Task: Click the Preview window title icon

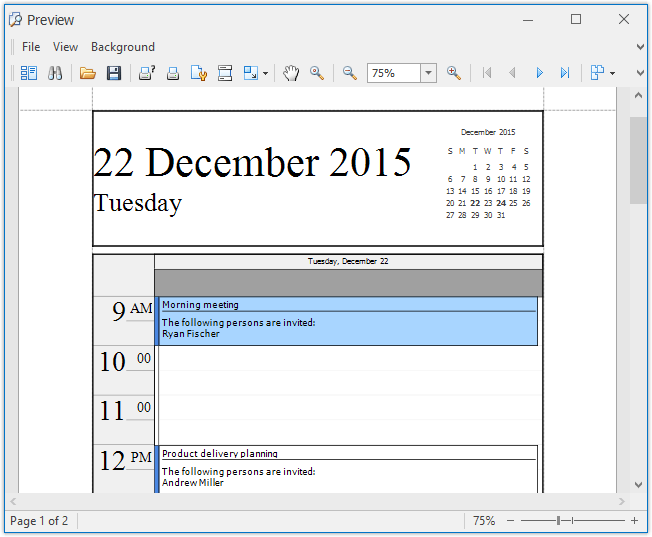Action: tap(15, 20)
